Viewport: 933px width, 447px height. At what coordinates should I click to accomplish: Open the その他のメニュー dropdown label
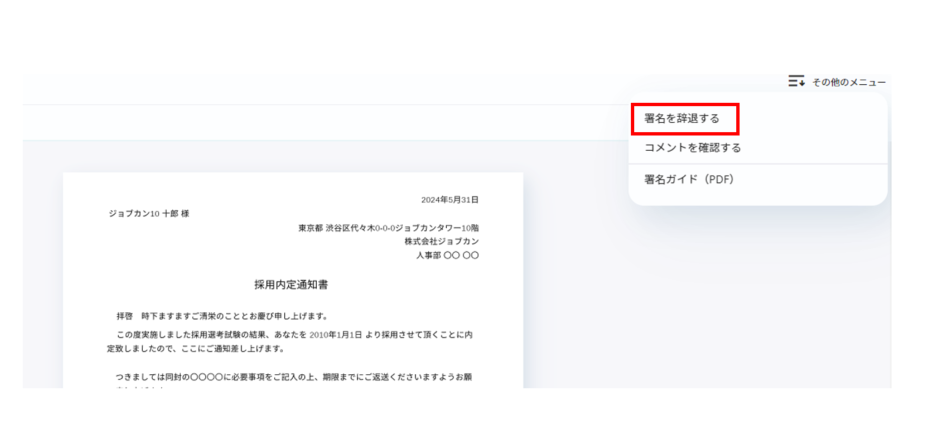848,82
